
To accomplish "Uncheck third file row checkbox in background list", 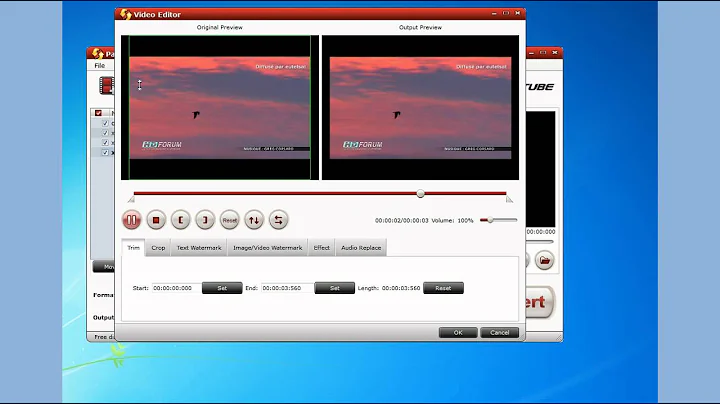I will point(105,143).
